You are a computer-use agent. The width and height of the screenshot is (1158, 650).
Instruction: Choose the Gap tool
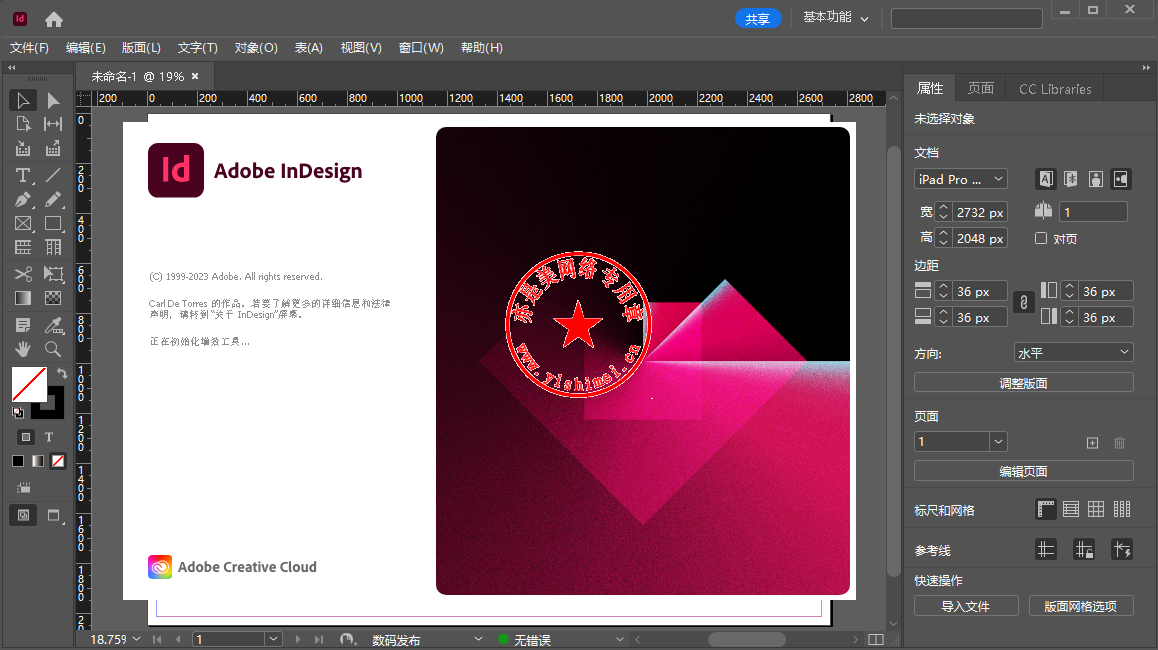coord(52,124)
